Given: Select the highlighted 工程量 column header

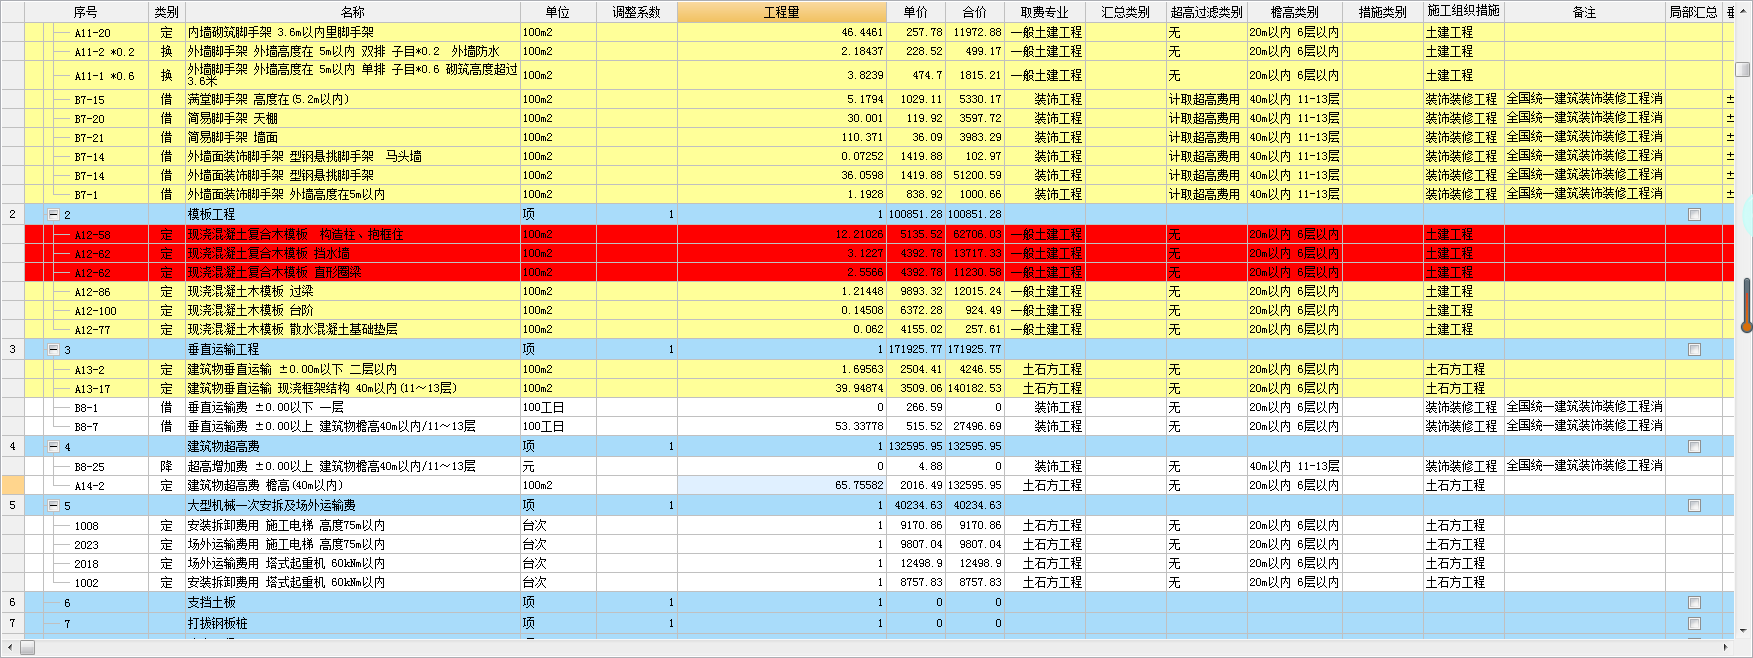Looking at the screenshot, I should click(781, 12).
